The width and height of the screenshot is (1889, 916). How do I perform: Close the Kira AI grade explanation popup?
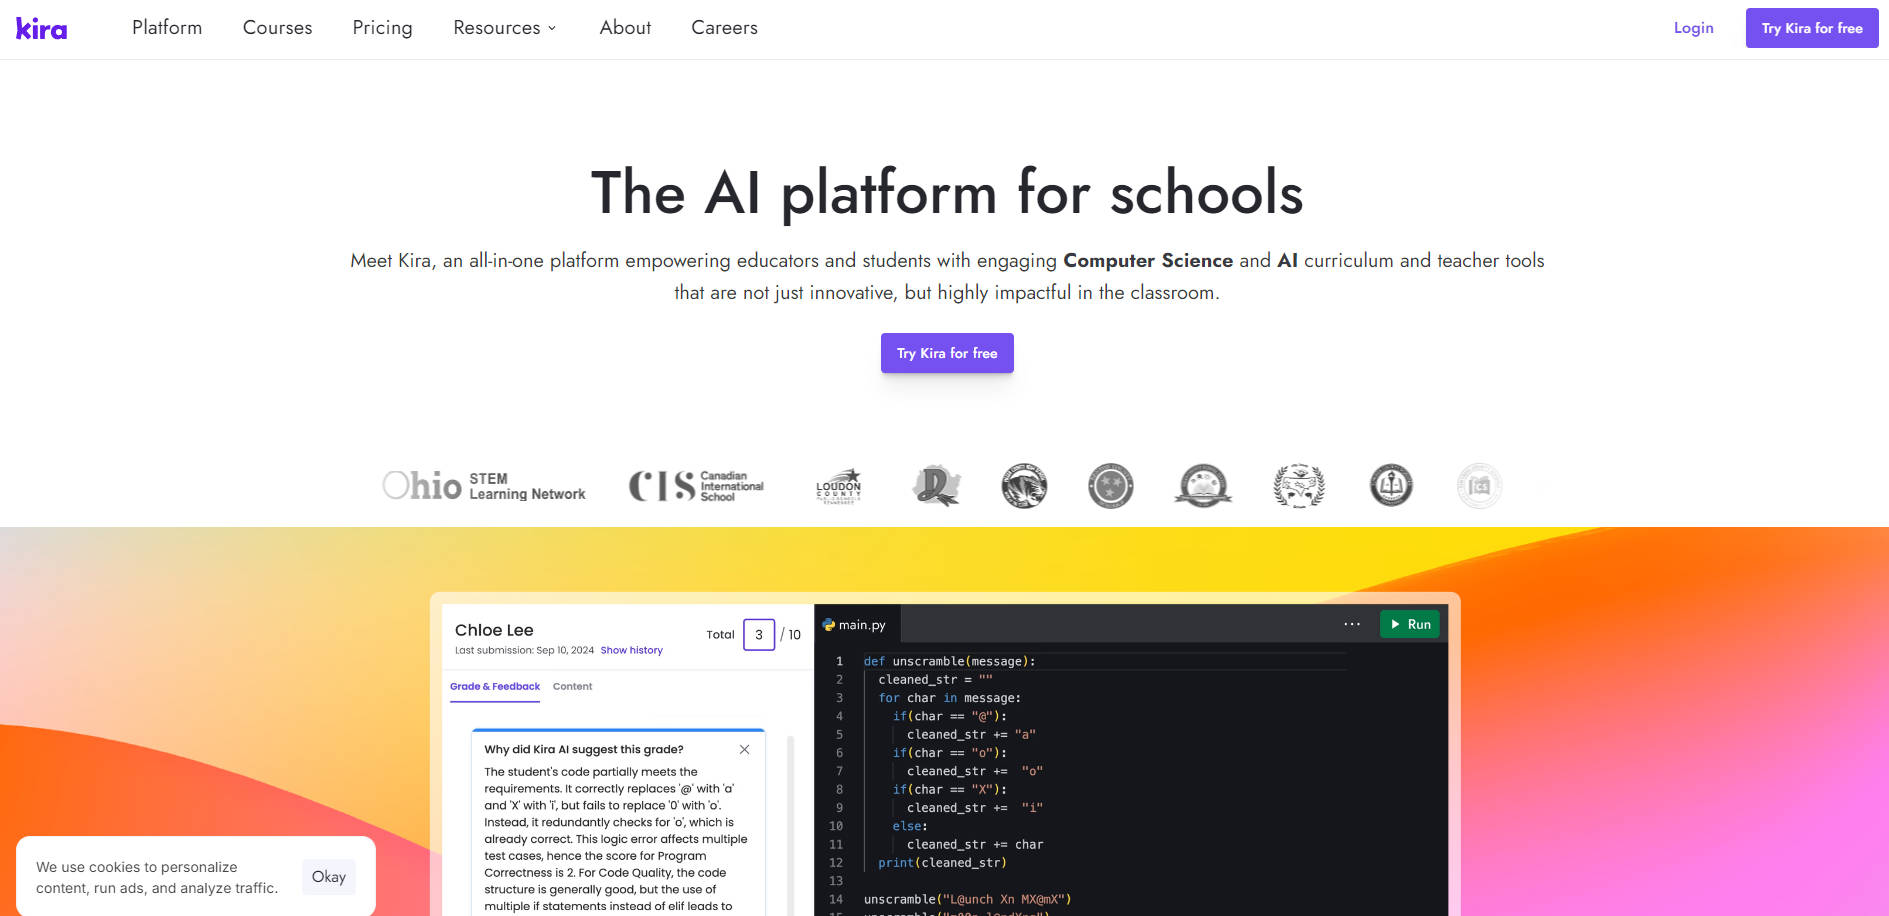click(744, 750)
